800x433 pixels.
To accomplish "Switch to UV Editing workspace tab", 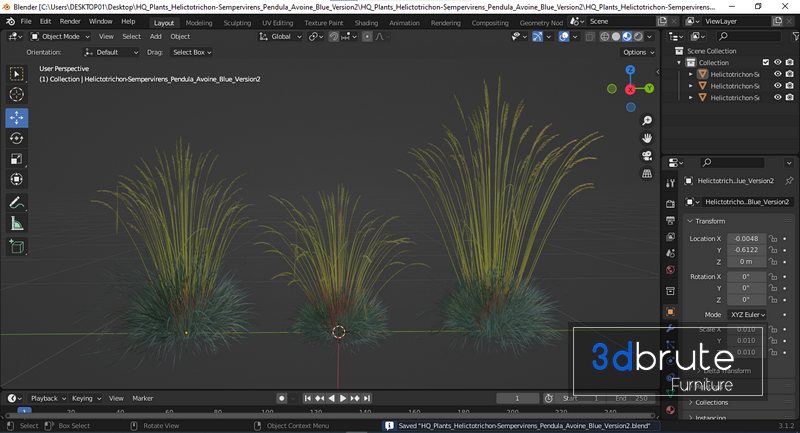I will [x=278, y=23].
